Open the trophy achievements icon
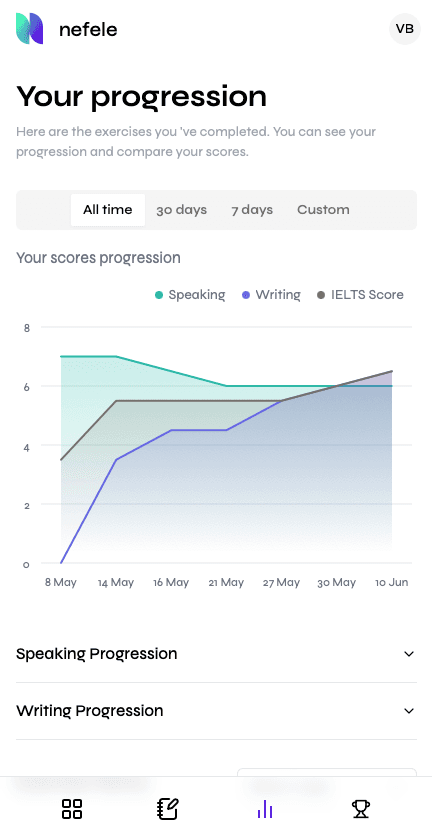 361,808
